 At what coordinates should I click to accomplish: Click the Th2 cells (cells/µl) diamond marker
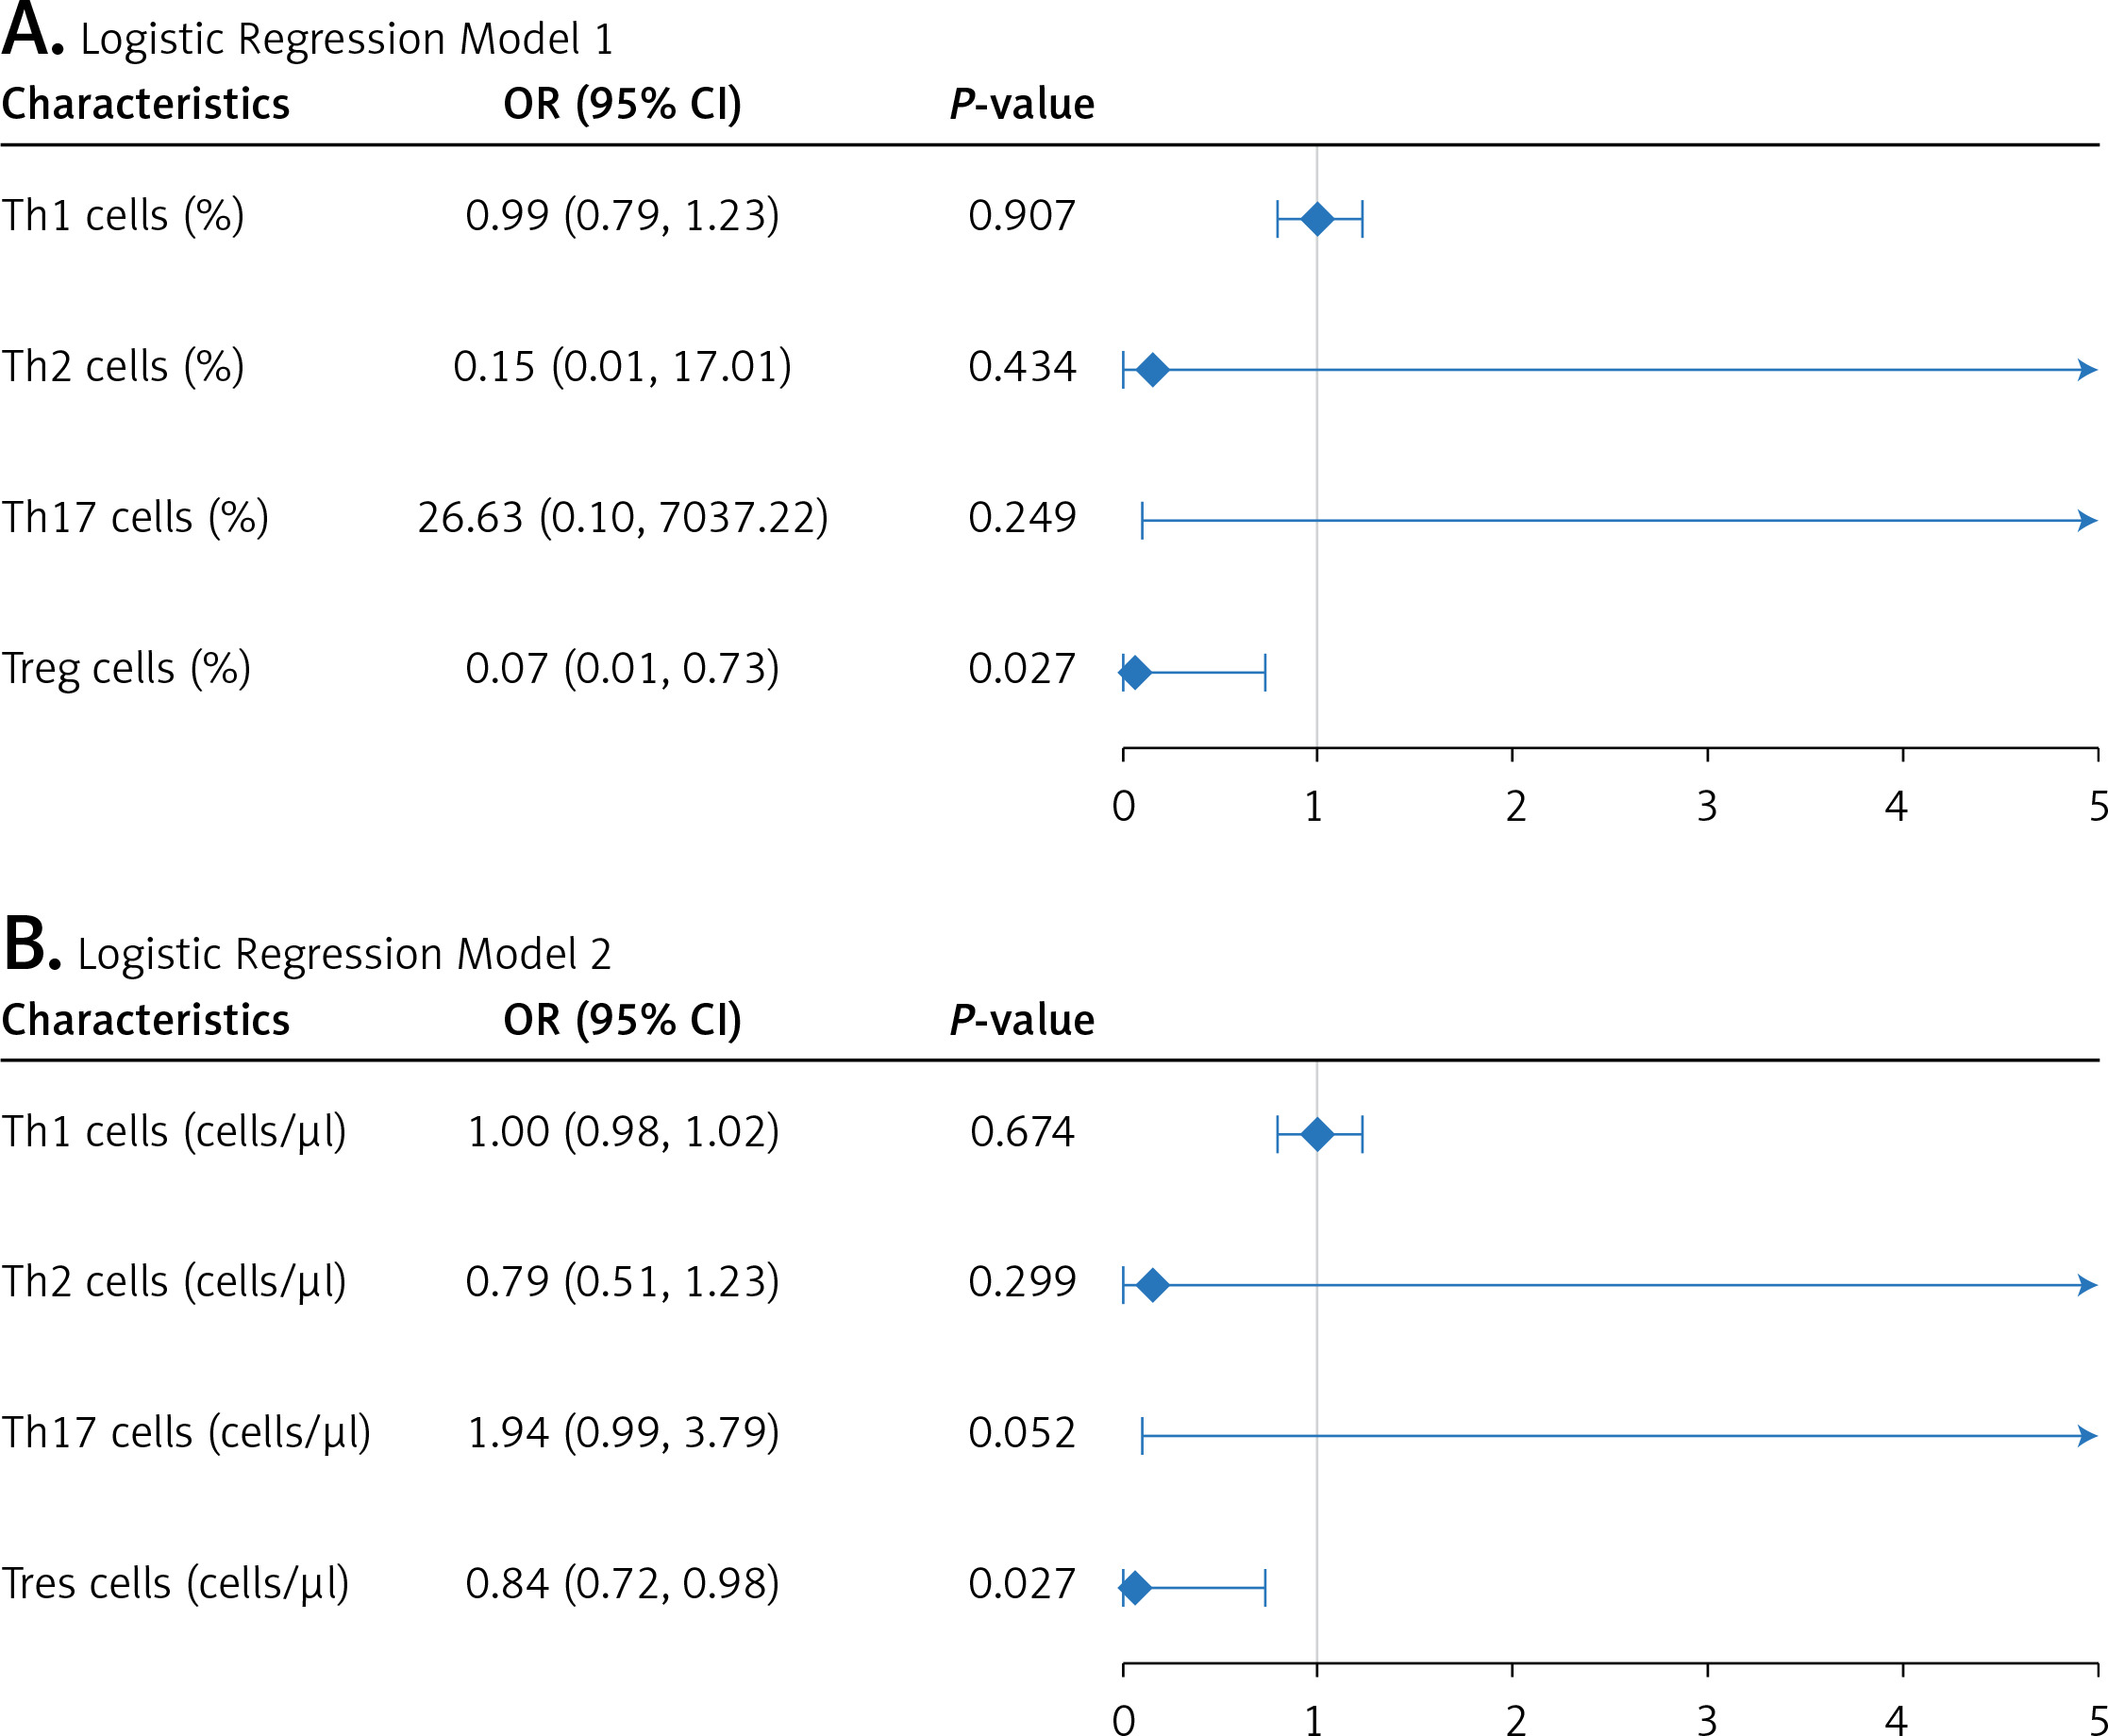[x=1152, y=1285]
